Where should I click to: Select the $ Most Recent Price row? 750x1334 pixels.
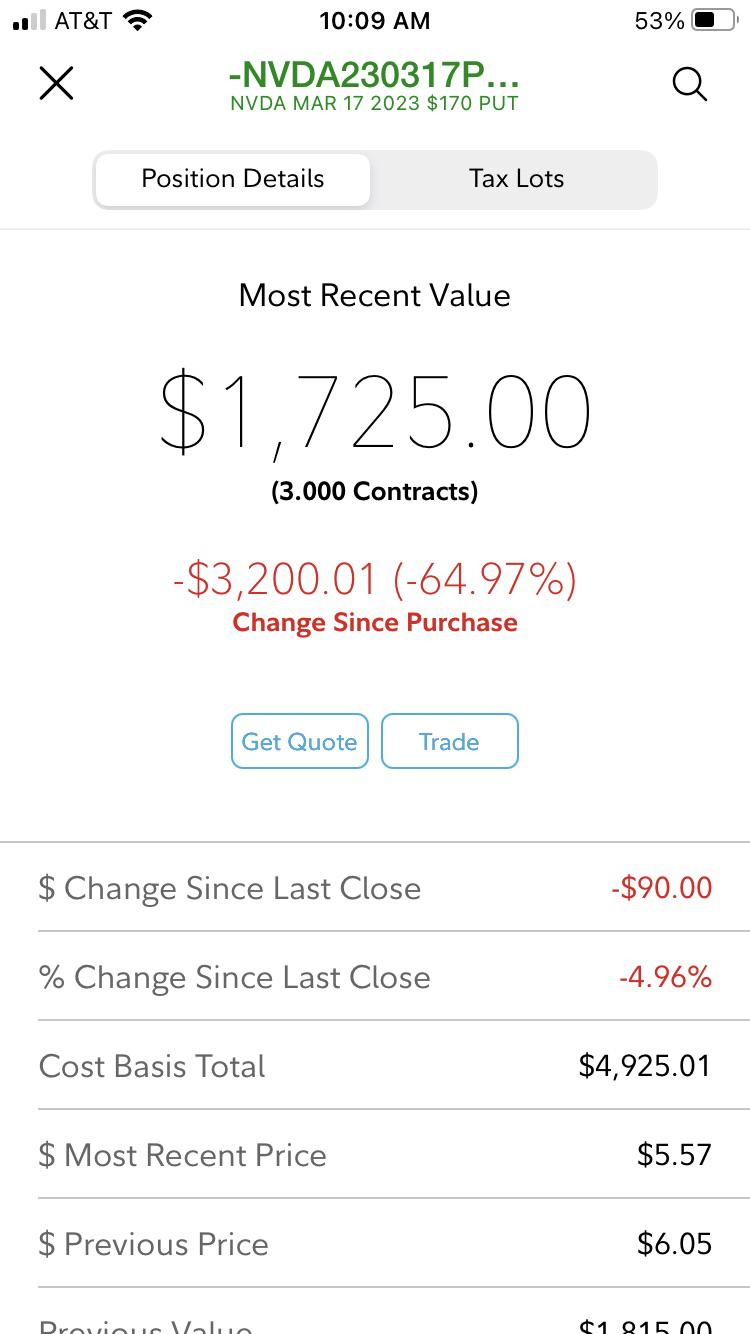pos(375,1155)
